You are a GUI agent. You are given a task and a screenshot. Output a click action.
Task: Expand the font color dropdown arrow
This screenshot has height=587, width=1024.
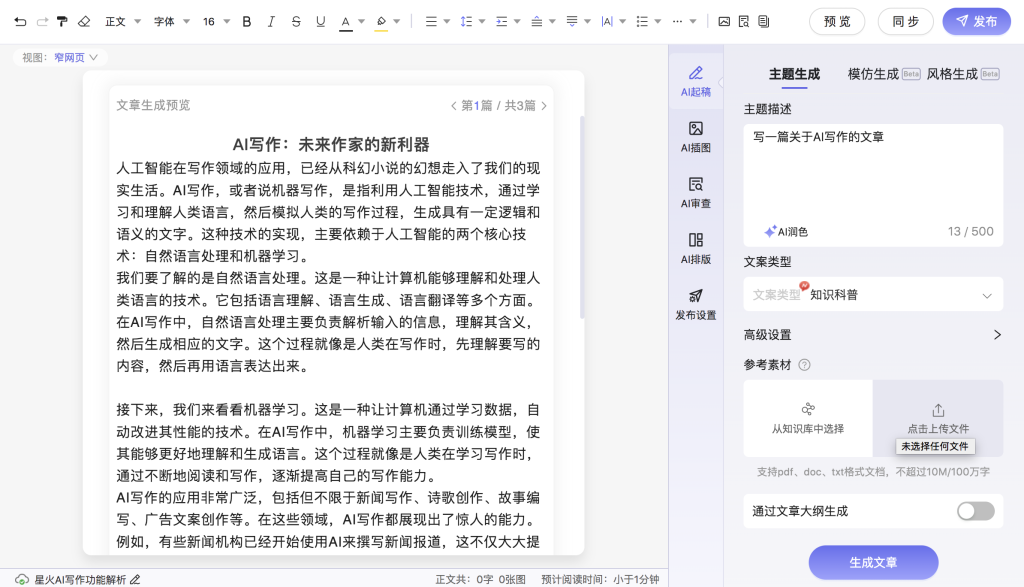[x=362, y=22]
